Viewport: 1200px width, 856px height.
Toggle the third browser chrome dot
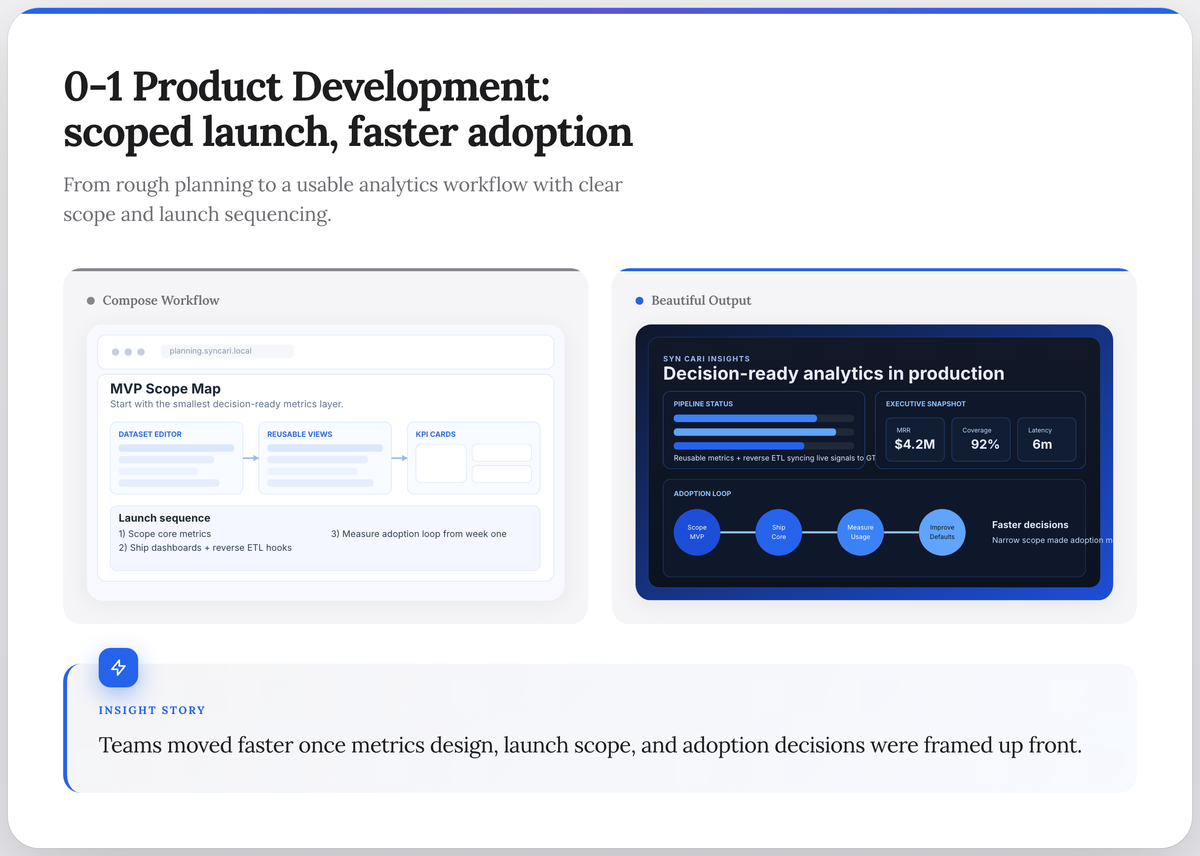[143, 351]
